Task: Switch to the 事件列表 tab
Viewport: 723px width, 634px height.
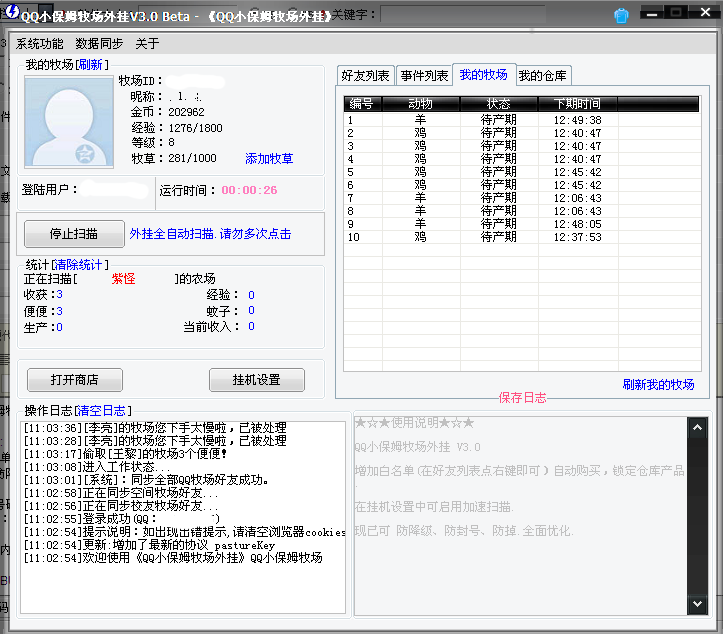Action: click(x=424, y=76)
